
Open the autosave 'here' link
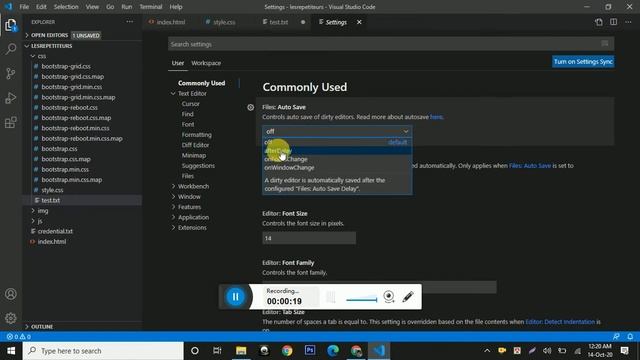436,117
